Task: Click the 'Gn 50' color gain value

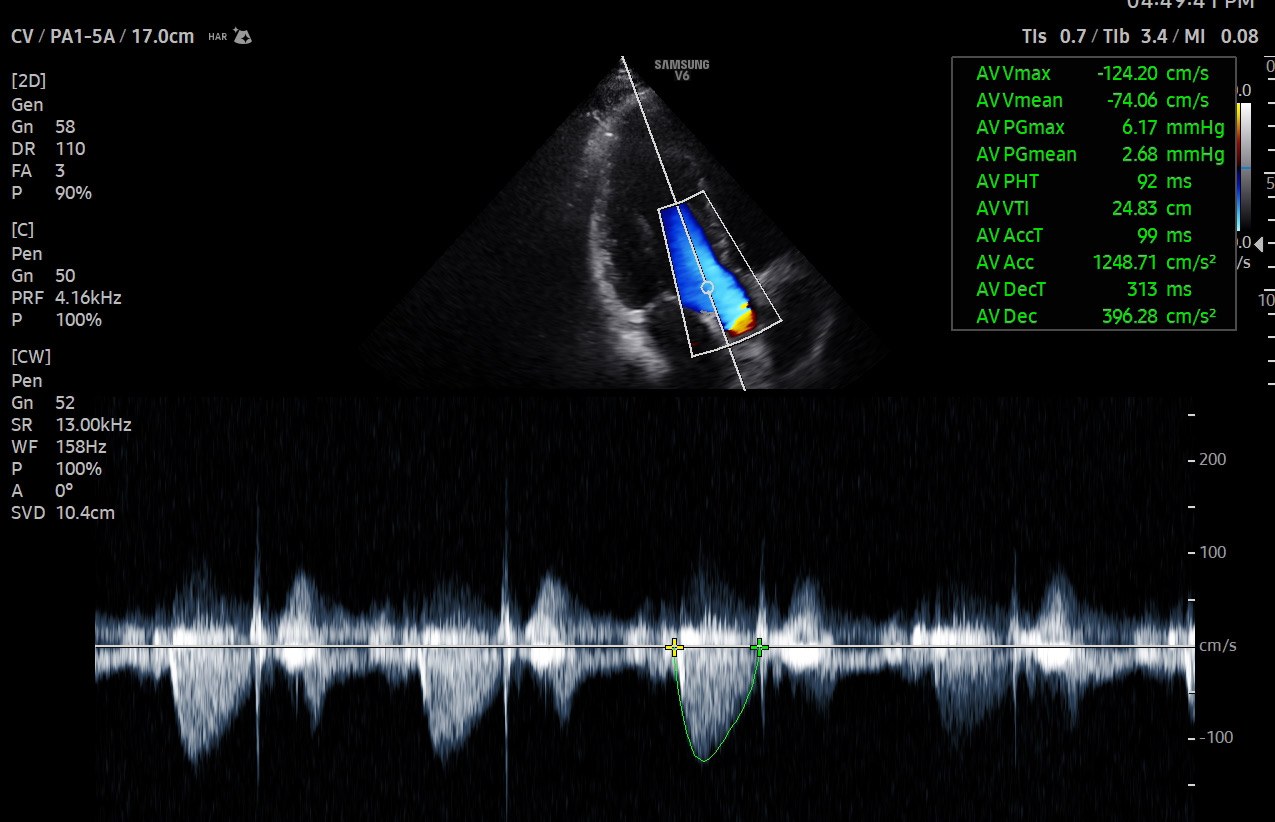Action: (x=43, y=275)
